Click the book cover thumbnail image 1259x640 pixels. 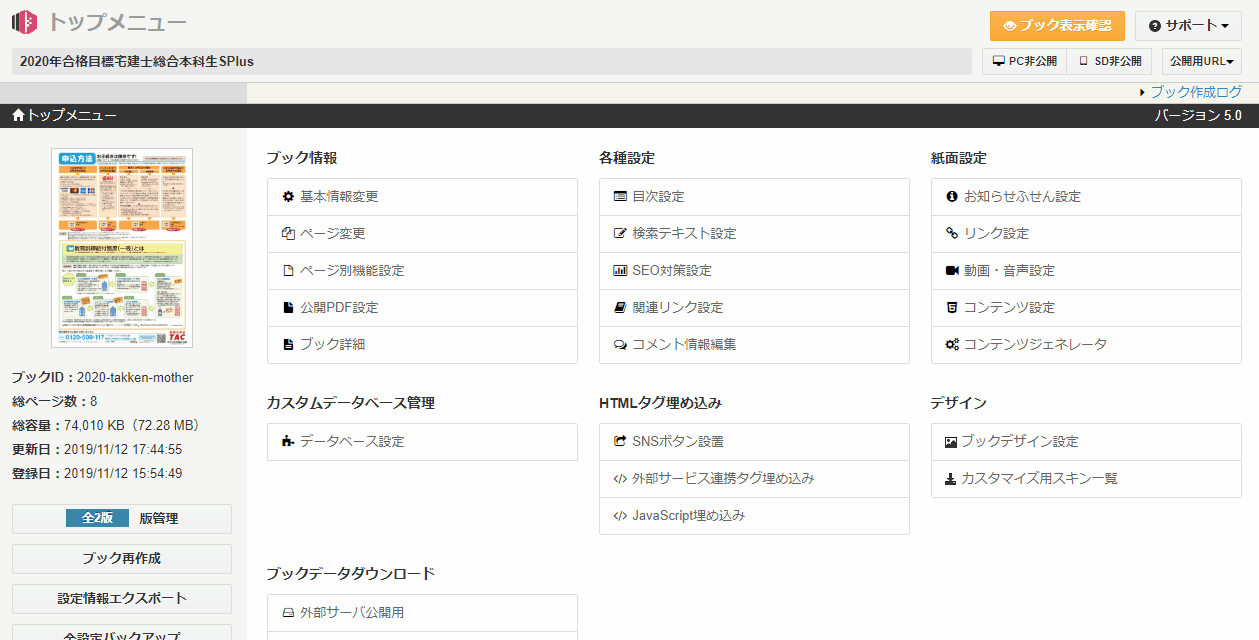(122, 248)
